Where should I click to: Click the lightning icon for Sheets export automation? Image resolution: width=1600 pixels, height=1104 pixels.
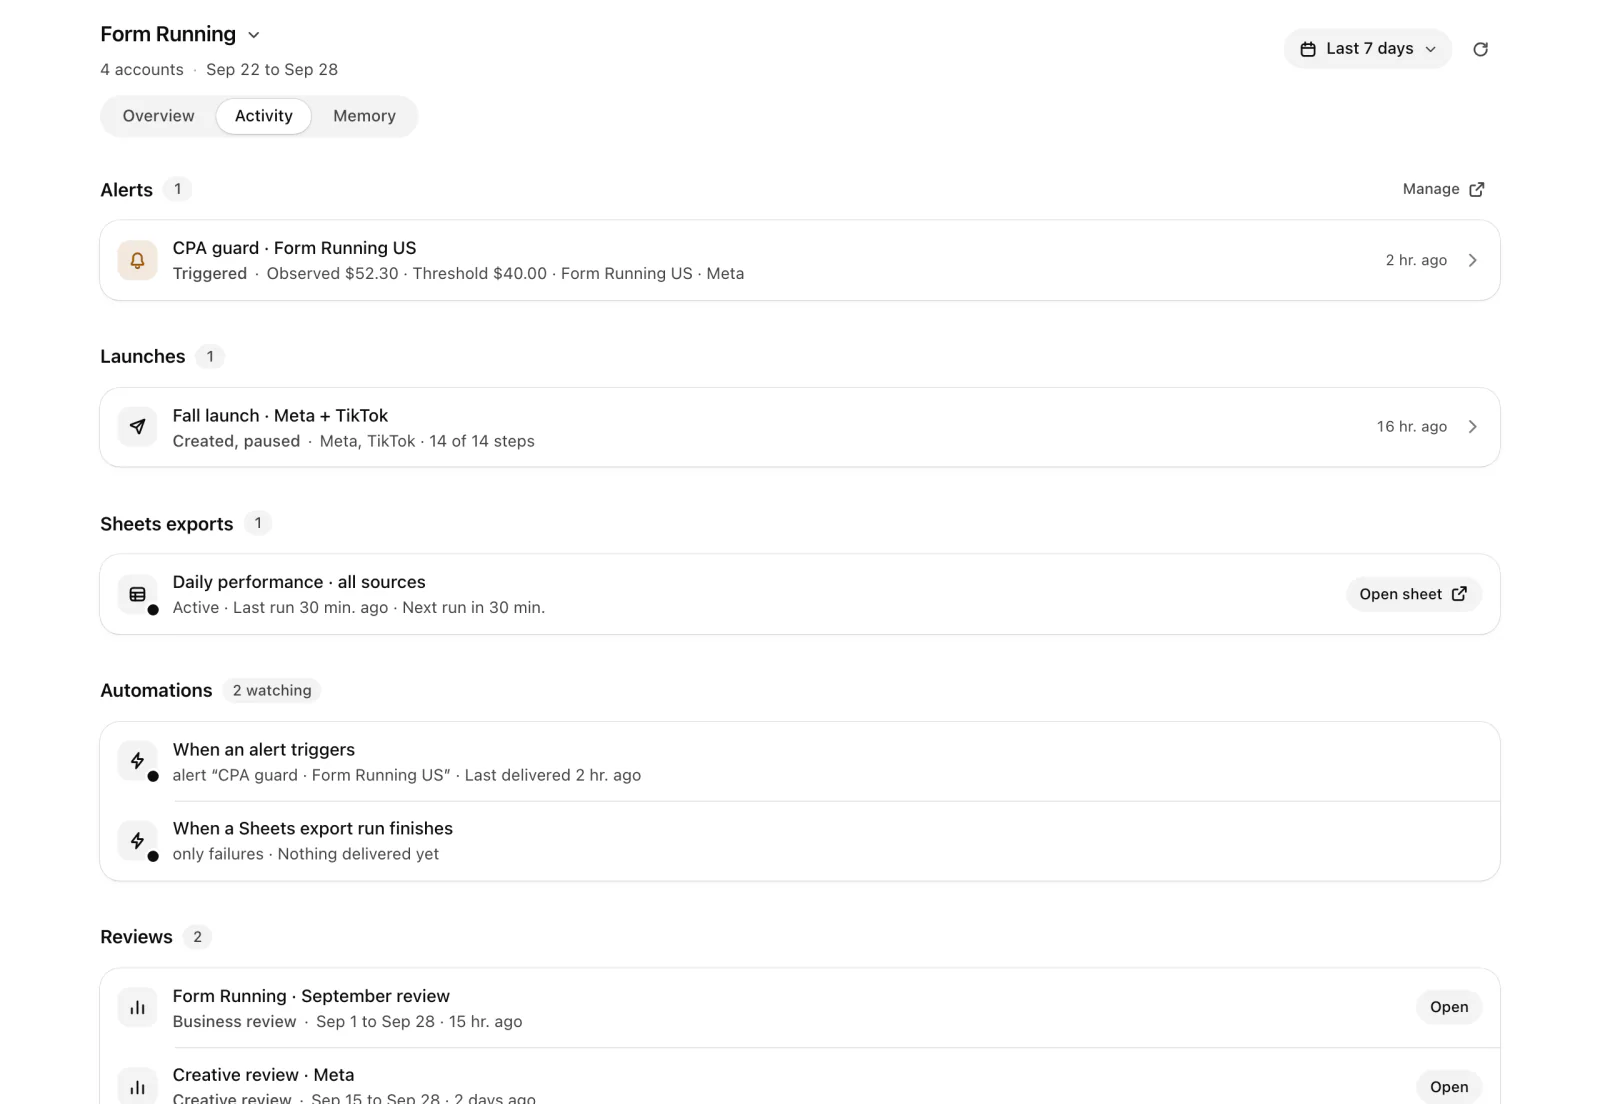[138, 841]
